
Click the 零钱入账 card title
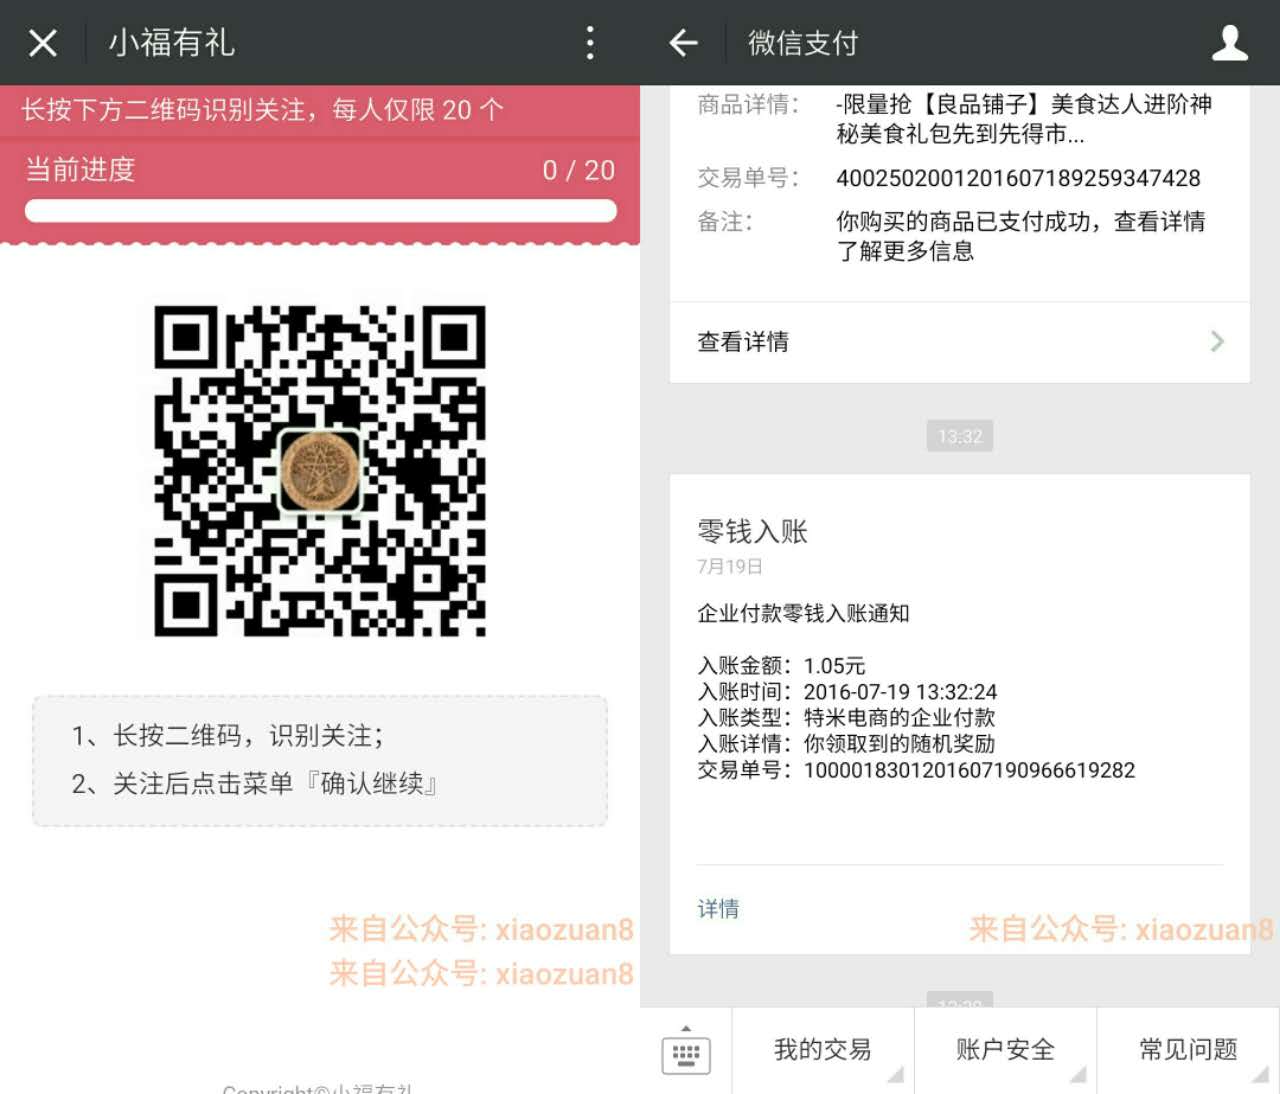pos(752,531)
